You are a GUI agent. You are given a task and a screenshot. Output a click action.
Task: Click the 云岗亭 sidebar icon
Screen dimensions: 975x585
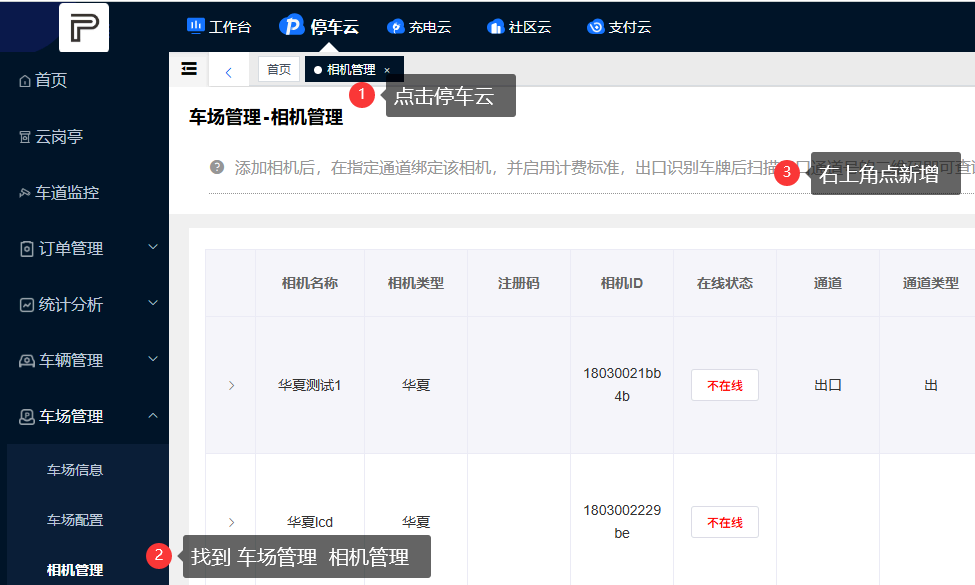[x=25, y=137]
